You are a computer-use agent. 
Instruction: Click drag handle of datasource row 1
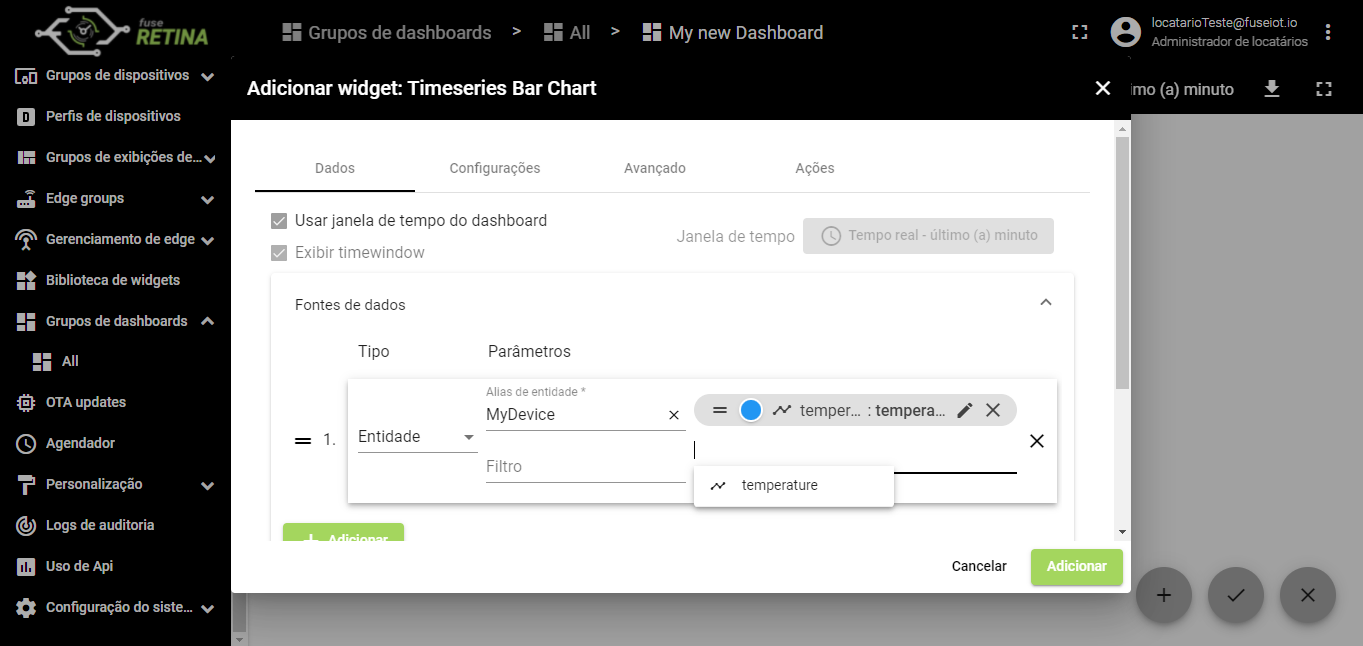tap(303, 441)
